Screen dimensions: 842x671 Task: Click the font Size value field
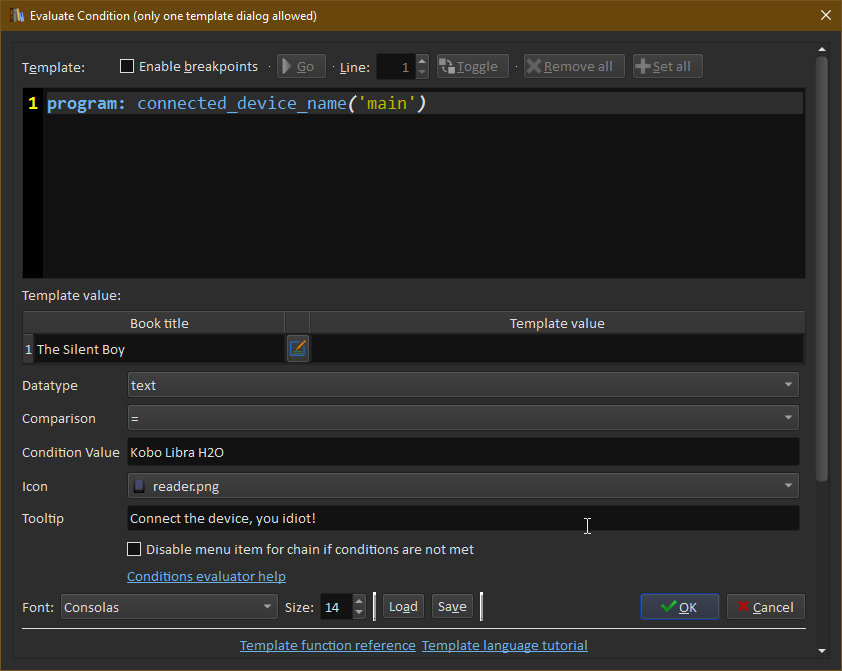coord(337,607)
